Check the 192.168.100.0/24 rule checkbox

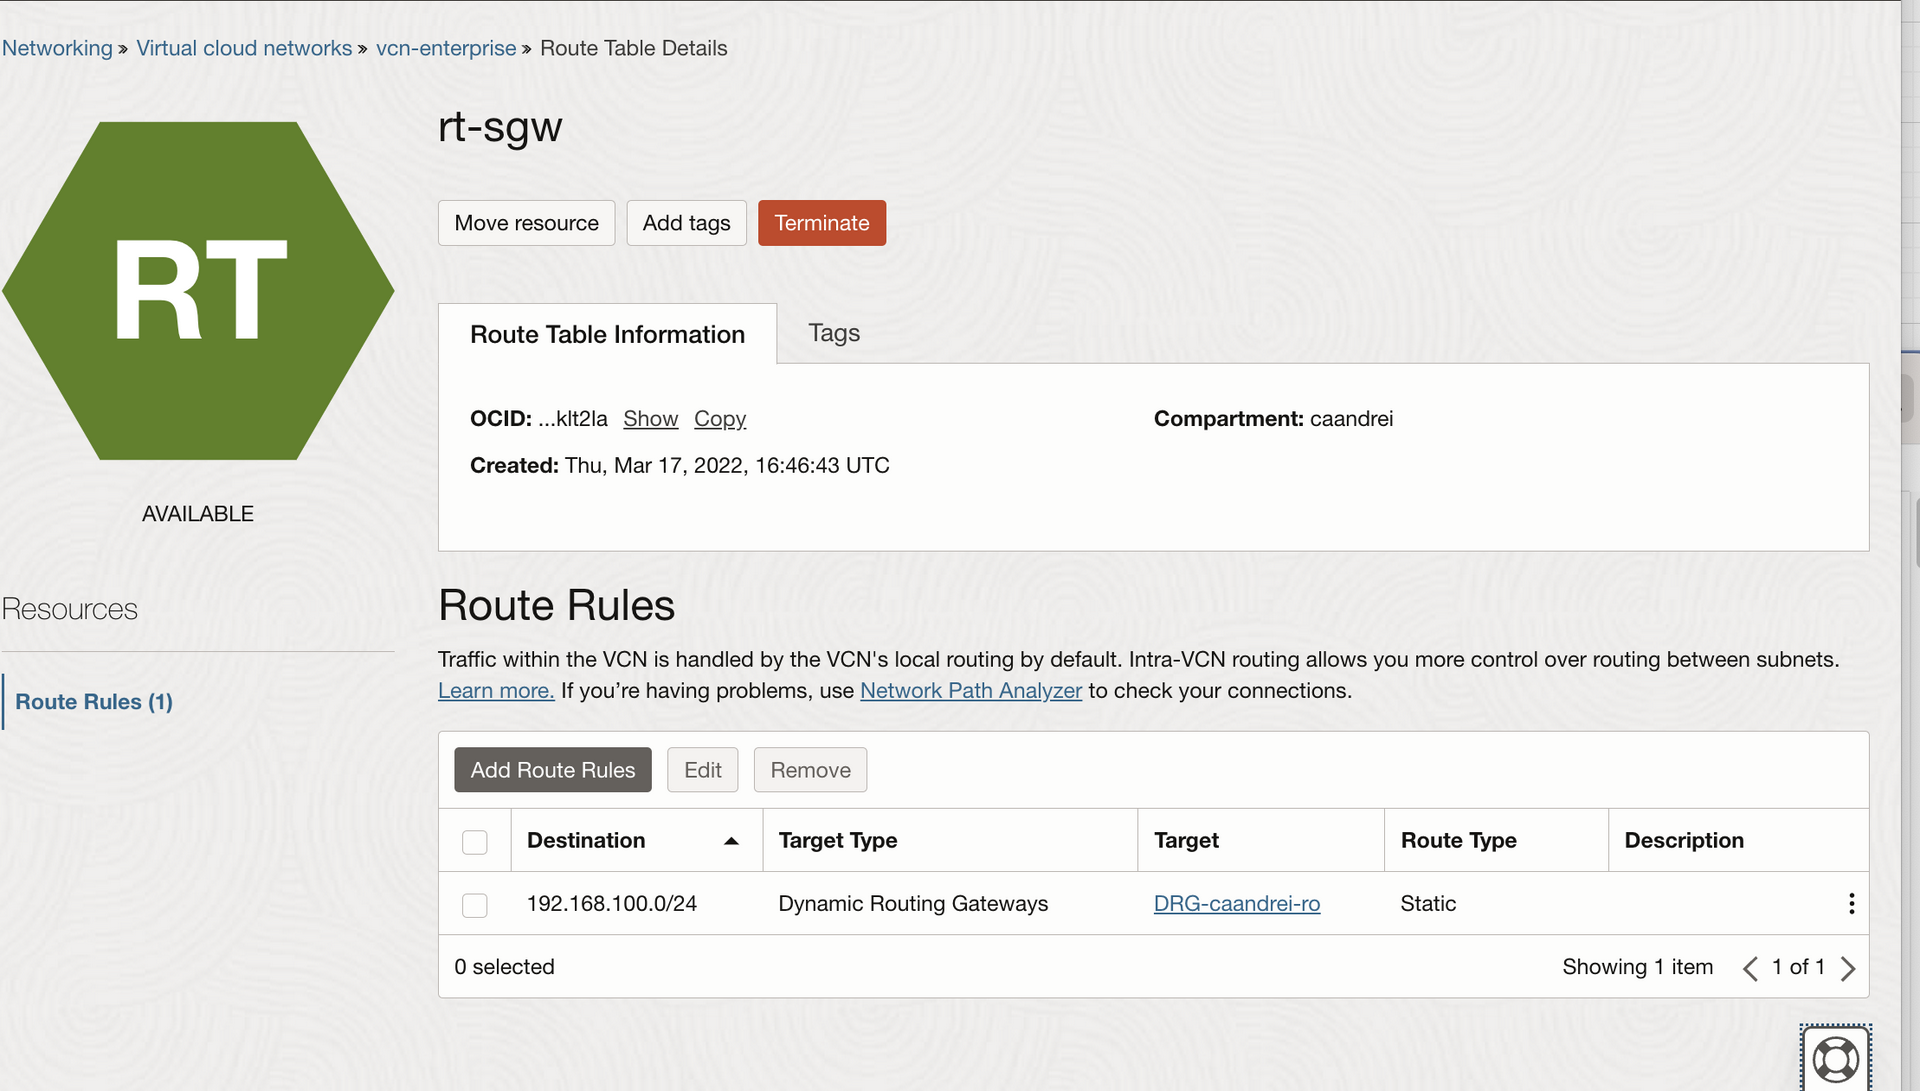475,905
